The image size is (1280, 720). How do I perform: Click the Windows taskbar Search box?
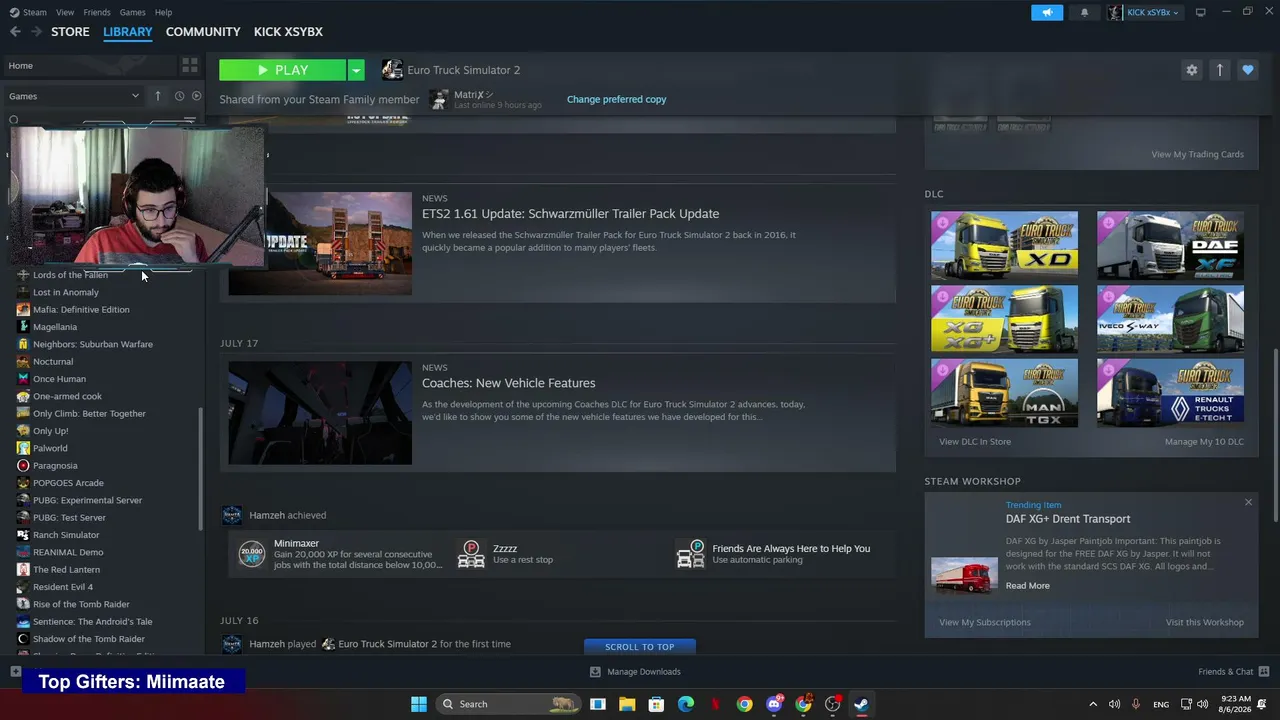(x=510, y=704)
